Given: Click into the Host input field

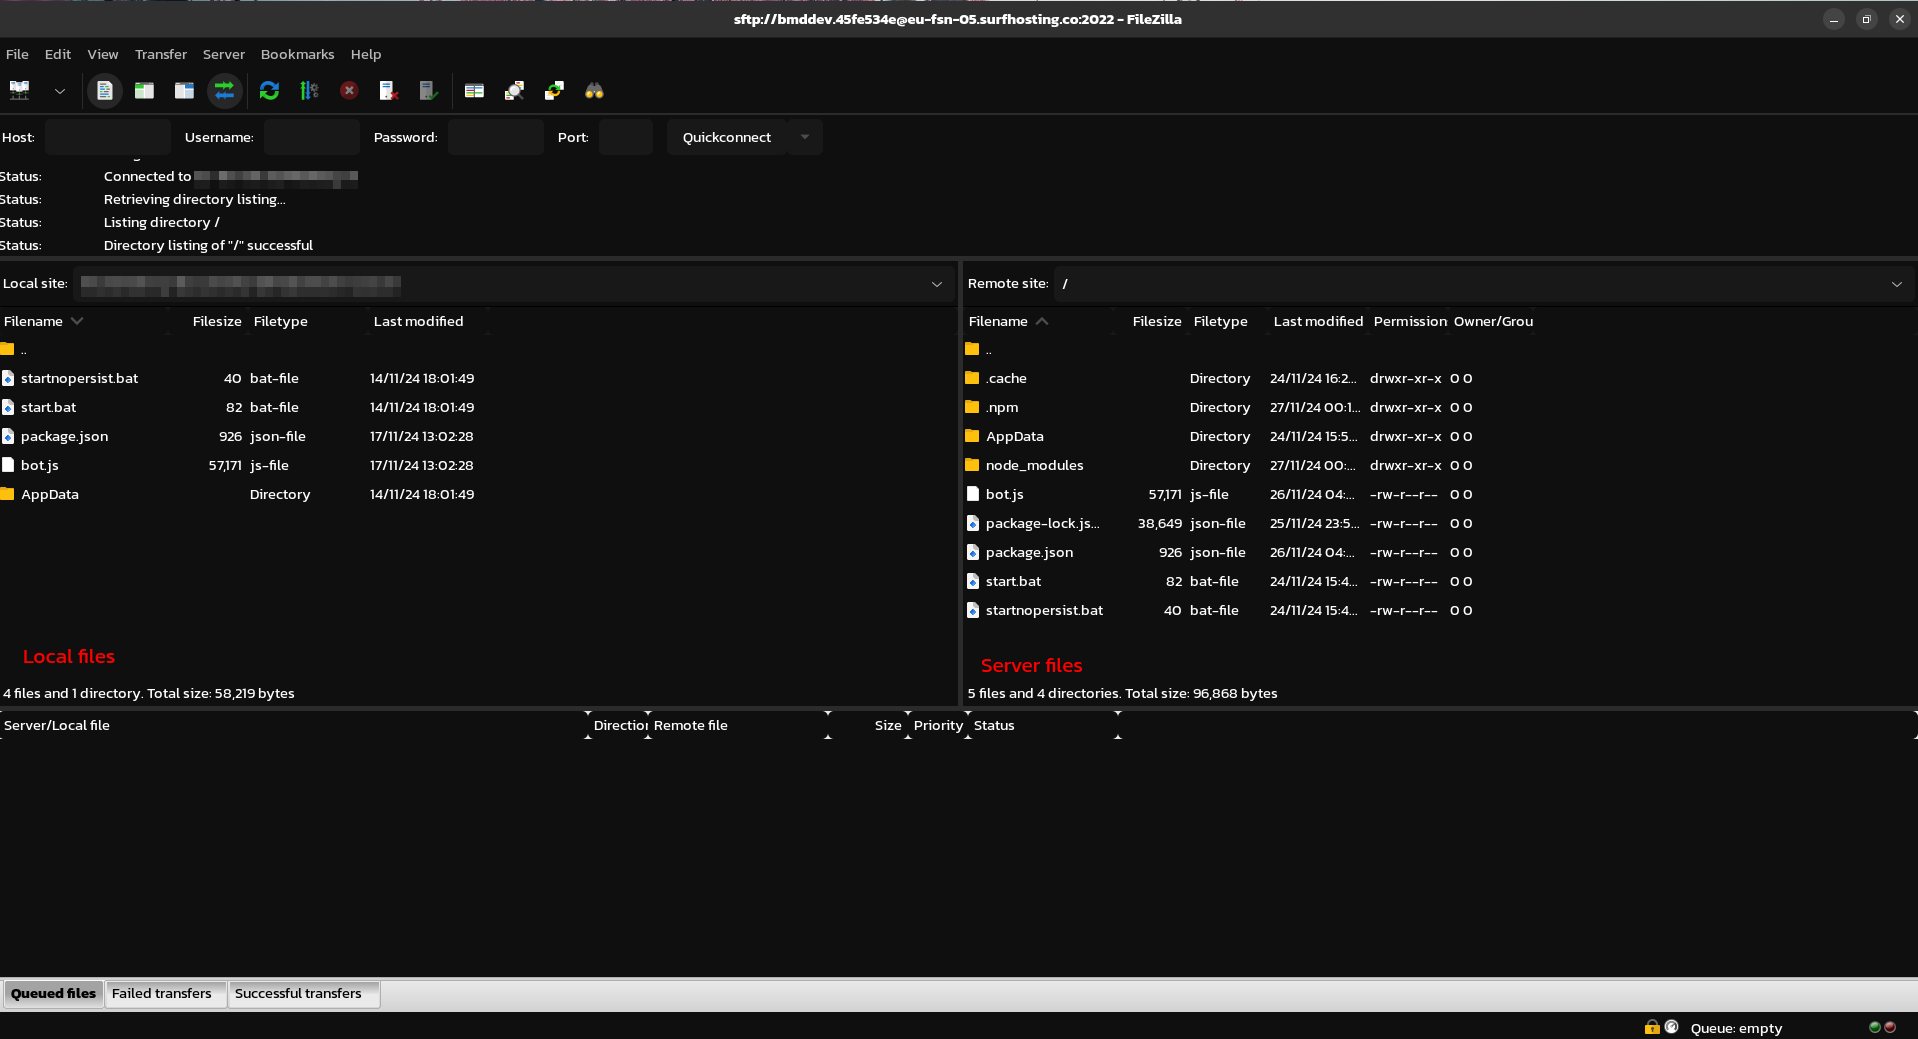Looking at the screenshot, I should [107, 137].
